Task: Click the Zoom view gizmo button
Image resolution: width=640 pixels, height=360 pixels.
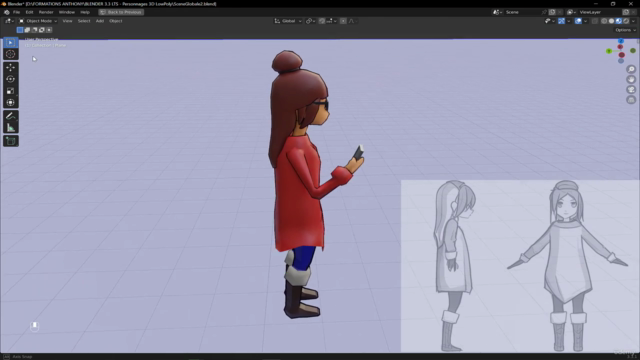Action: 631,69
